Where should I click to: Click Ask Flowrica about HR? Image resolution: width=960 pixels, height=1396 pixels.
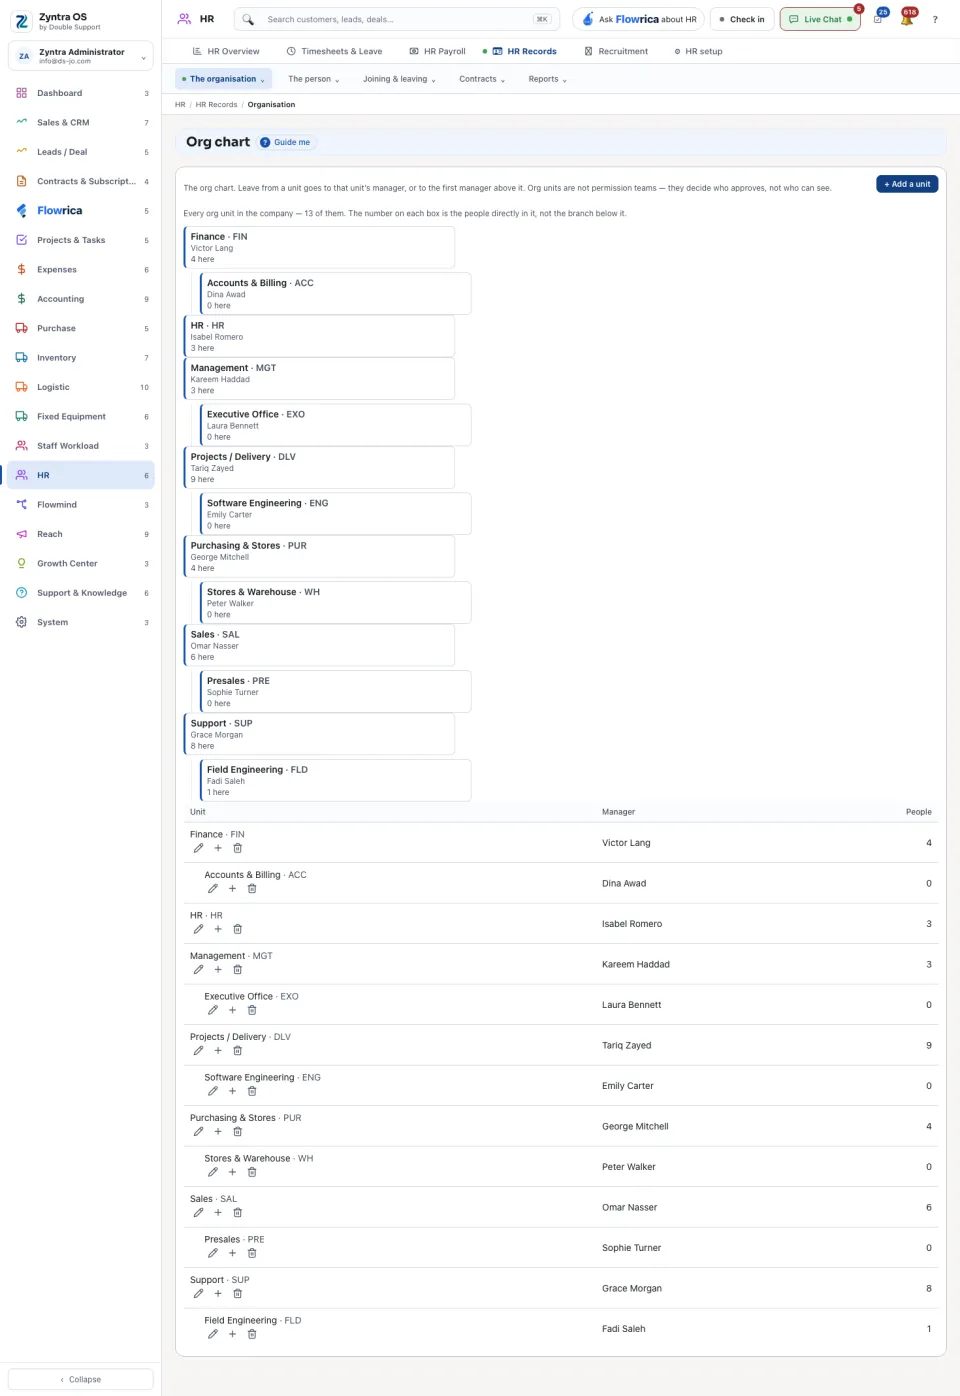point(638,19)
